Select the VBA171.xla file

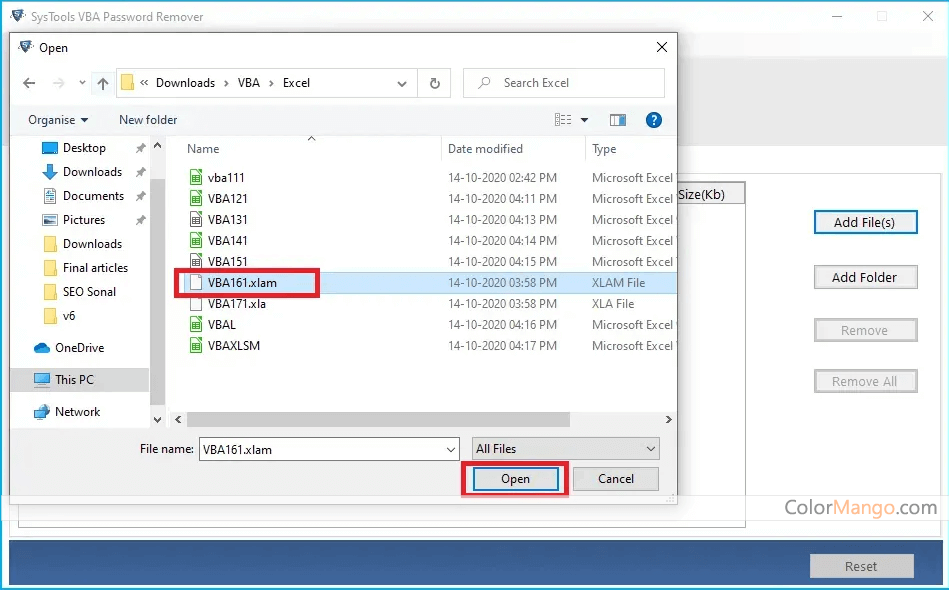[x=236, y=304]
